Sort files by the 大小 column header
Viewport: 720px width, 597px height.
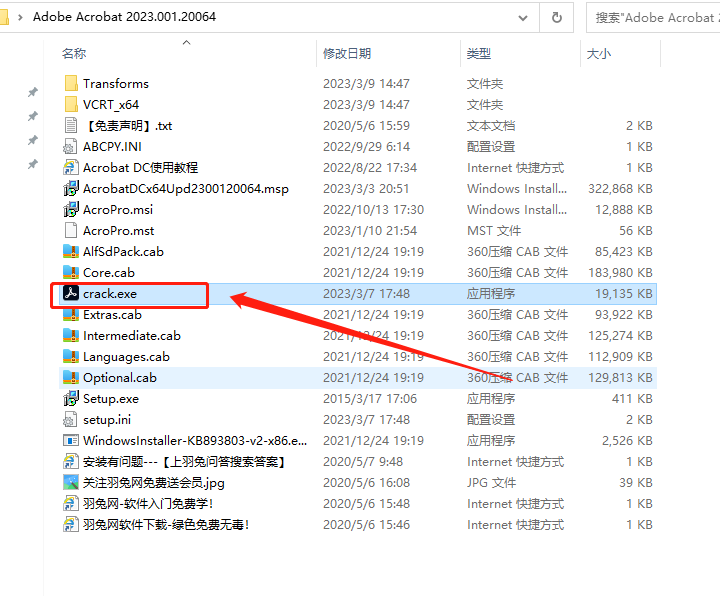point(599,54)
